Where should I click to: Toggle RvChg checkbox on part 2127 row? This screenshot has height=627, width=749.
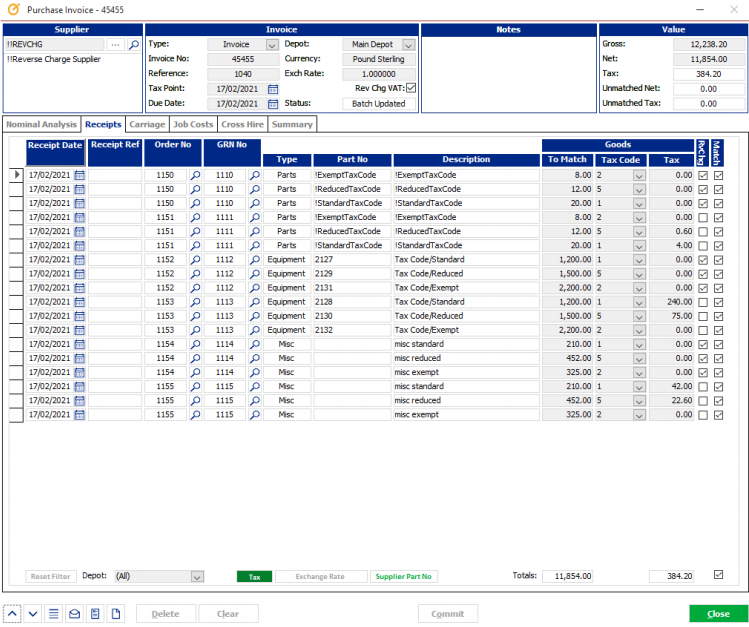[703, 260]
